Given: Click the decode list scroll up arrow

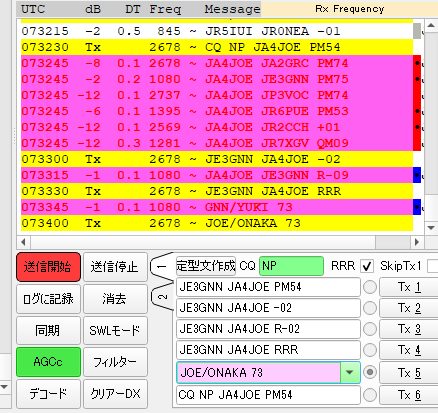Looking at the screenshot, I should coord(430,25).
